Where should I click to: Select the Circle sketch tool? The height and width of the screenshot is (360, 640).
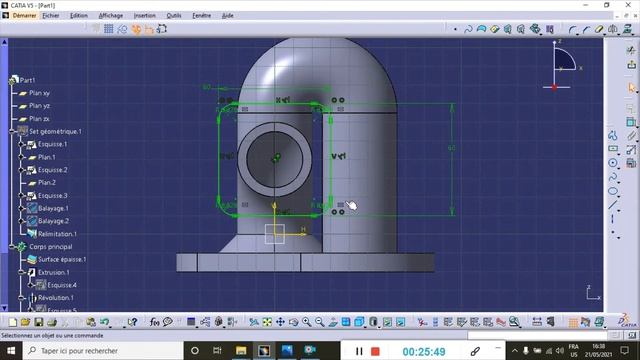click(x=613, y=163)
